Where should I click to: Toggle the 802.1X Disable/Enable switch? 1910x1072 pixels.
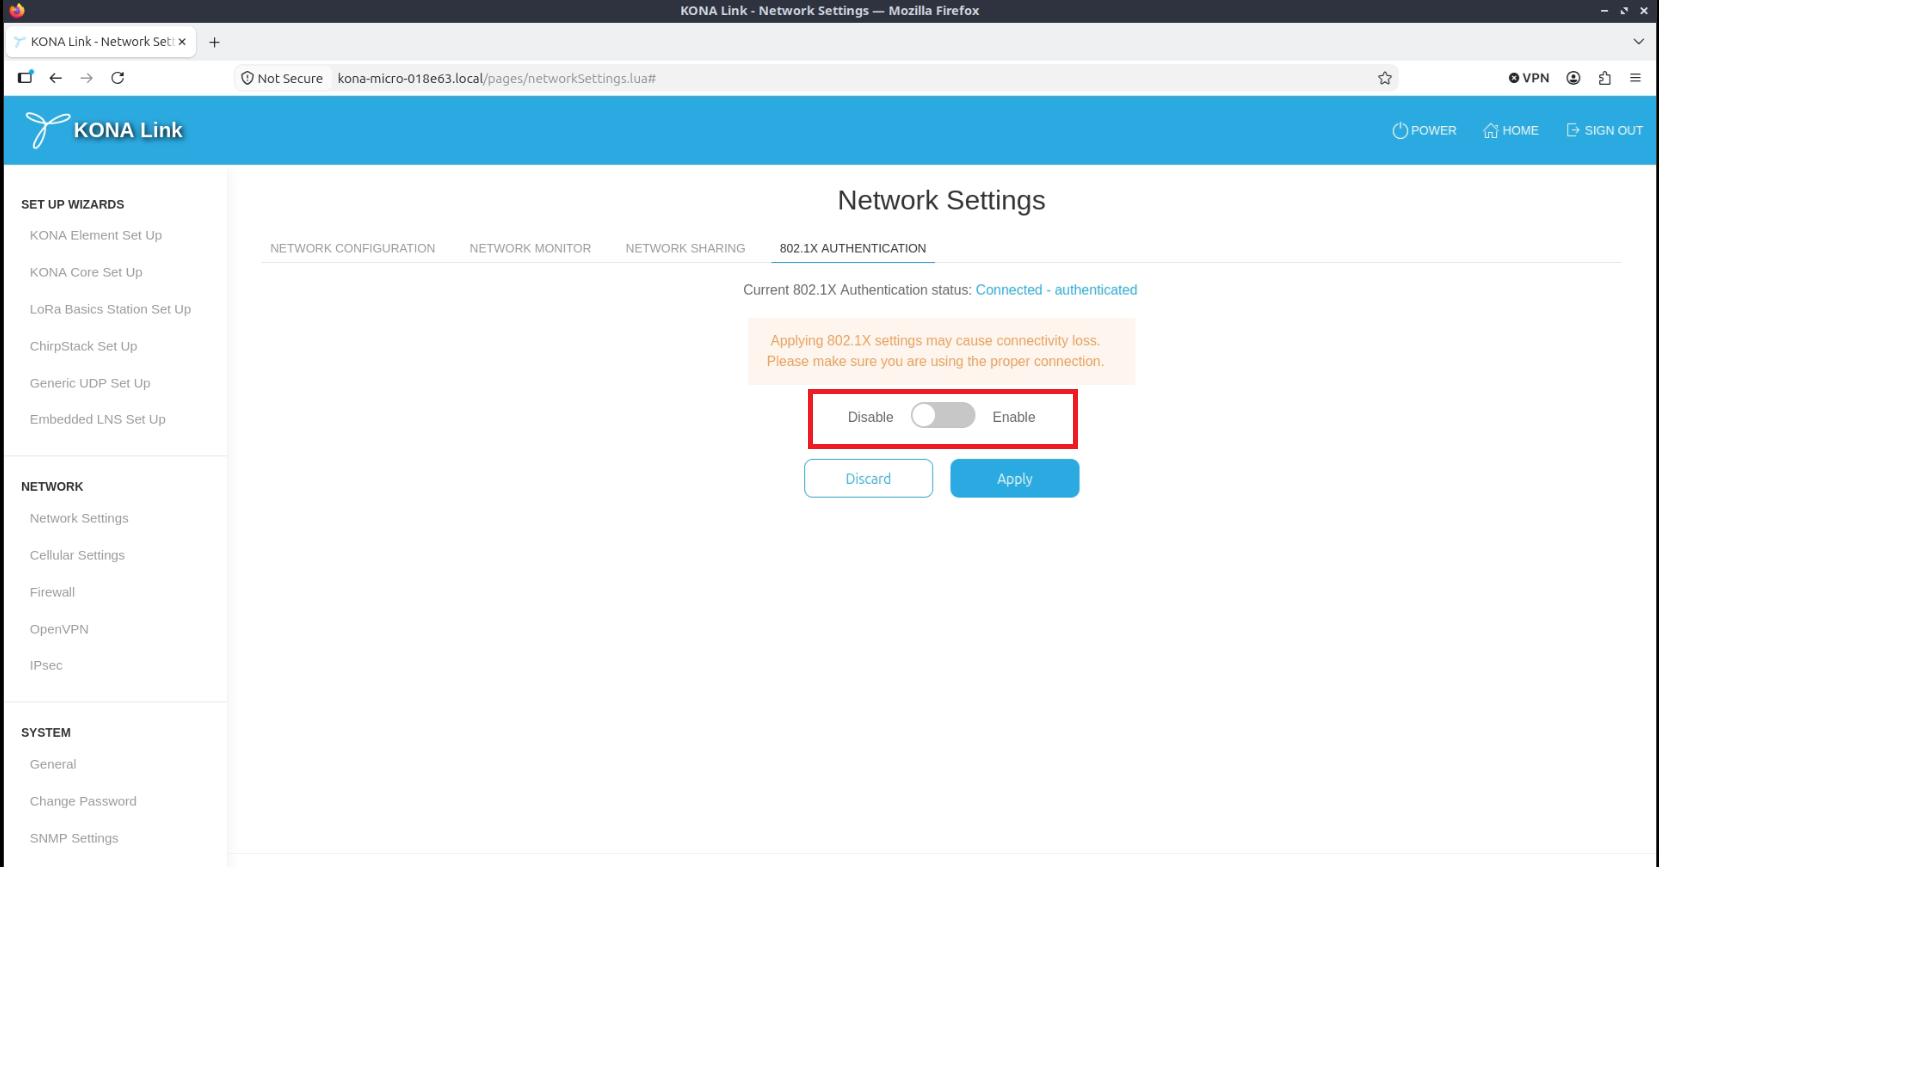pos(943,416)
